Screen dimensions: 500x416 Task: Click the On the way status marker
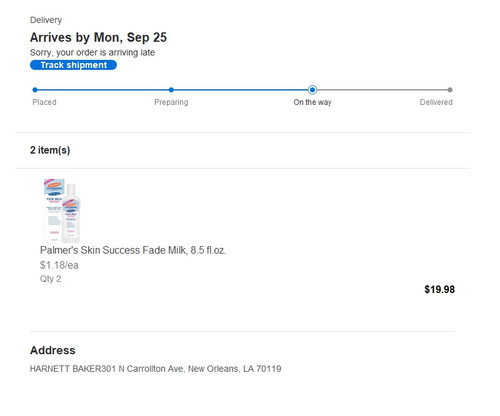pos(312,90)
